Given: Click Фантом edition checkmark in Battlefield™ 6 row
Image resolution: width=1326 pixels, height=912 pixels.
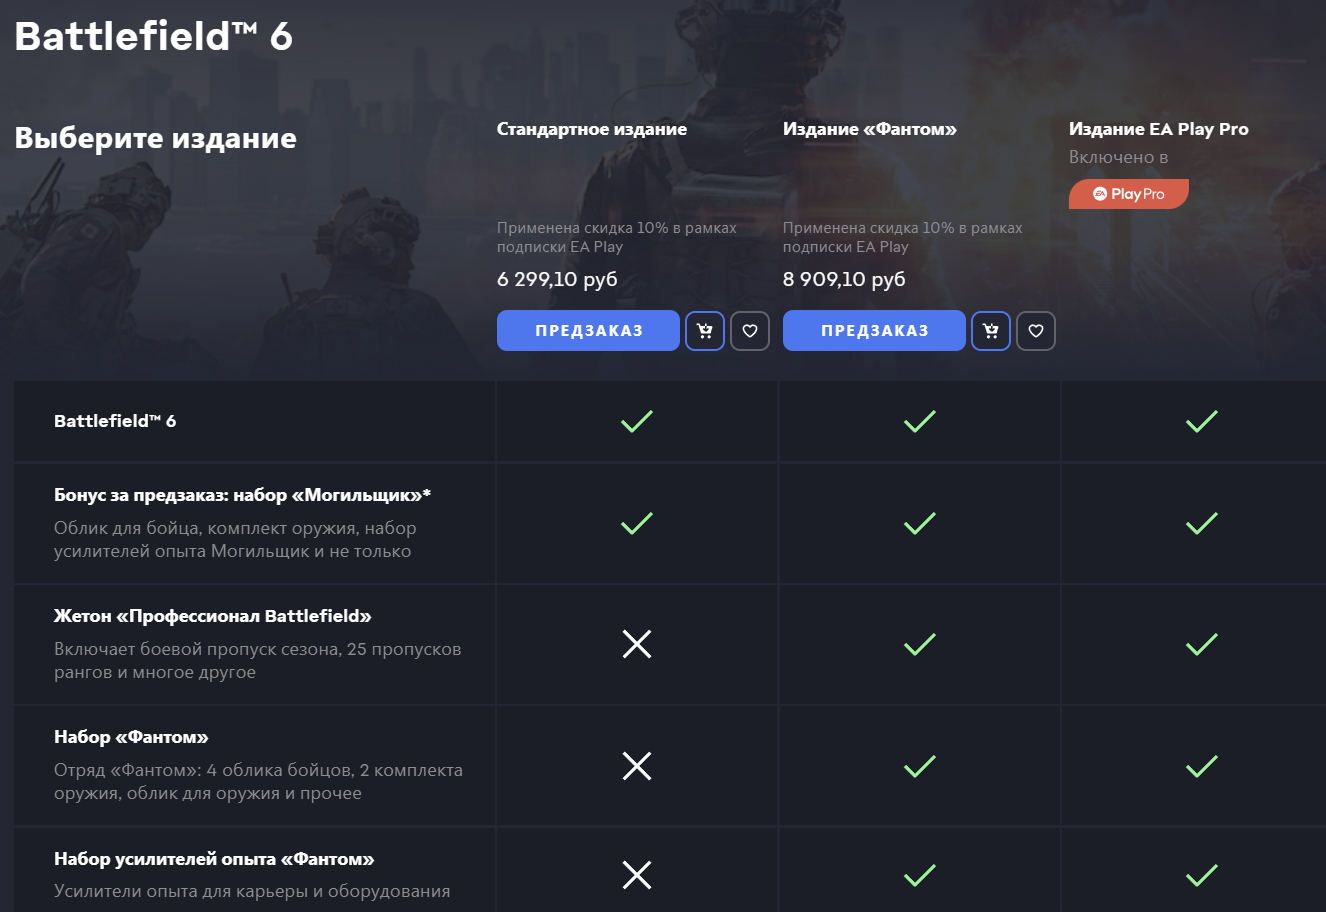Looking at the screenshot, I should tap(920, 421).
